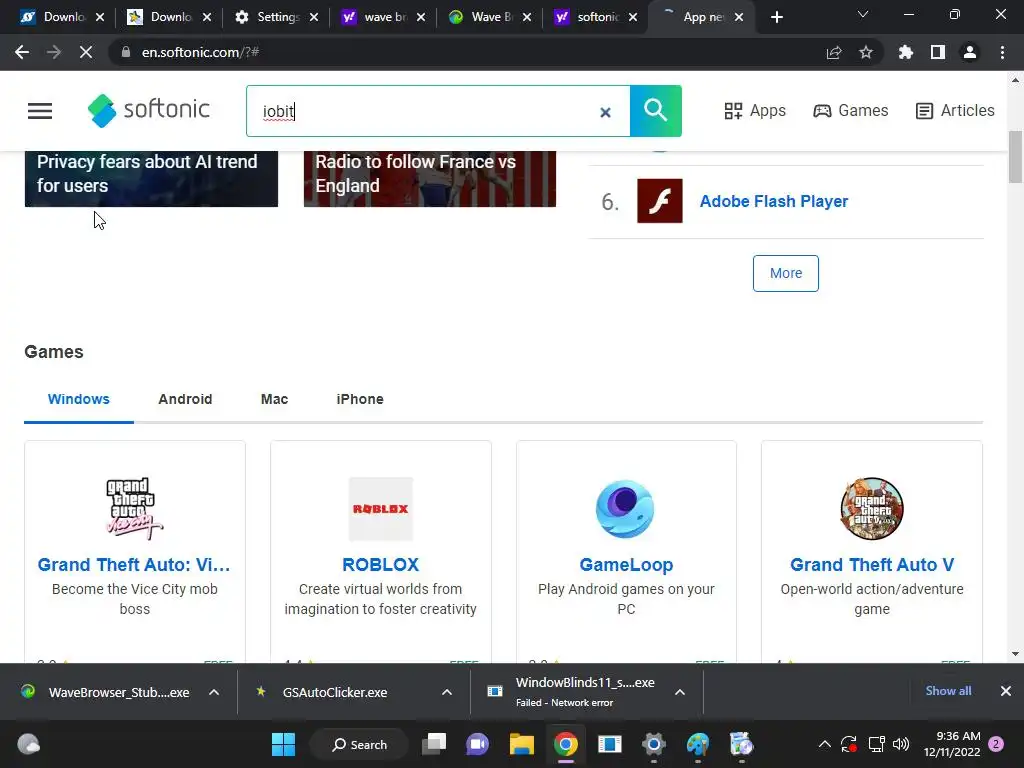Expand WindowBlinds11 download options
Viewport: 1024px width, 768px height.
click(x=680, y=692)
